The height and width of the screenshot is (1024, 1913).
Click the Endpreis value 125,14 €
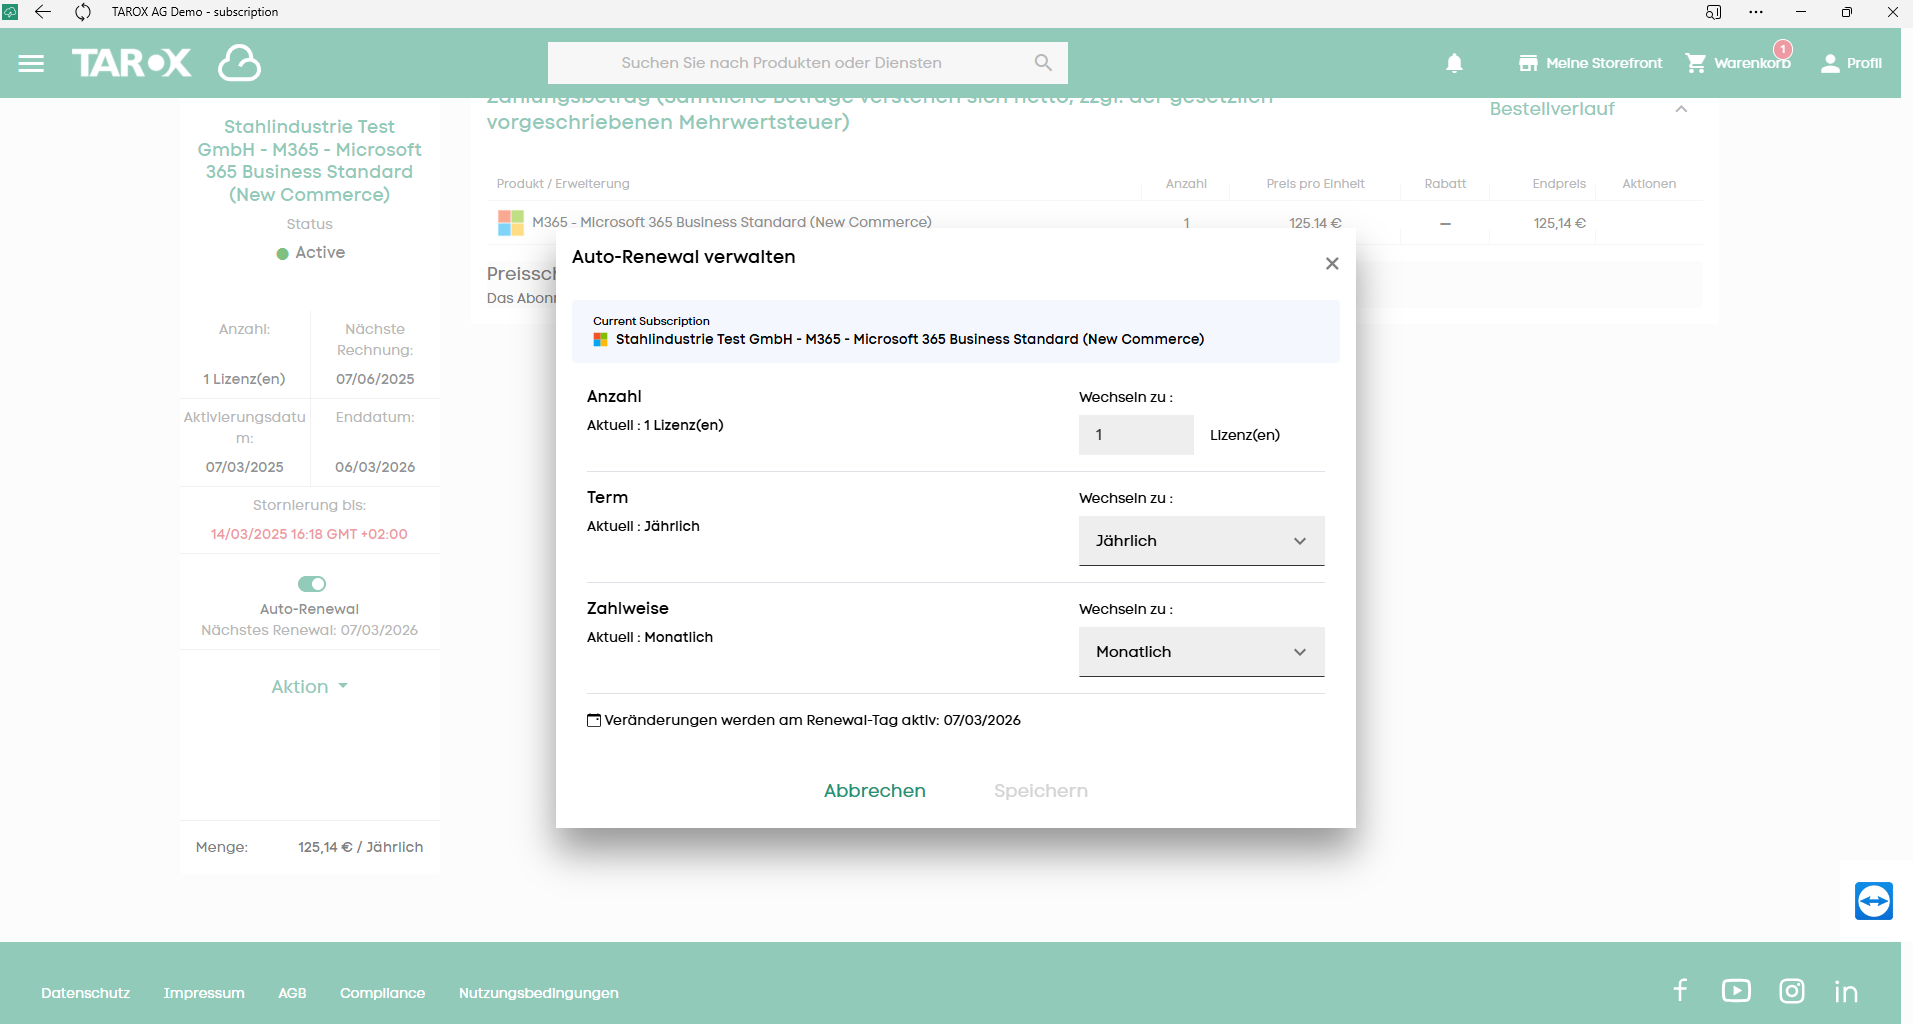coord(1560,223)
